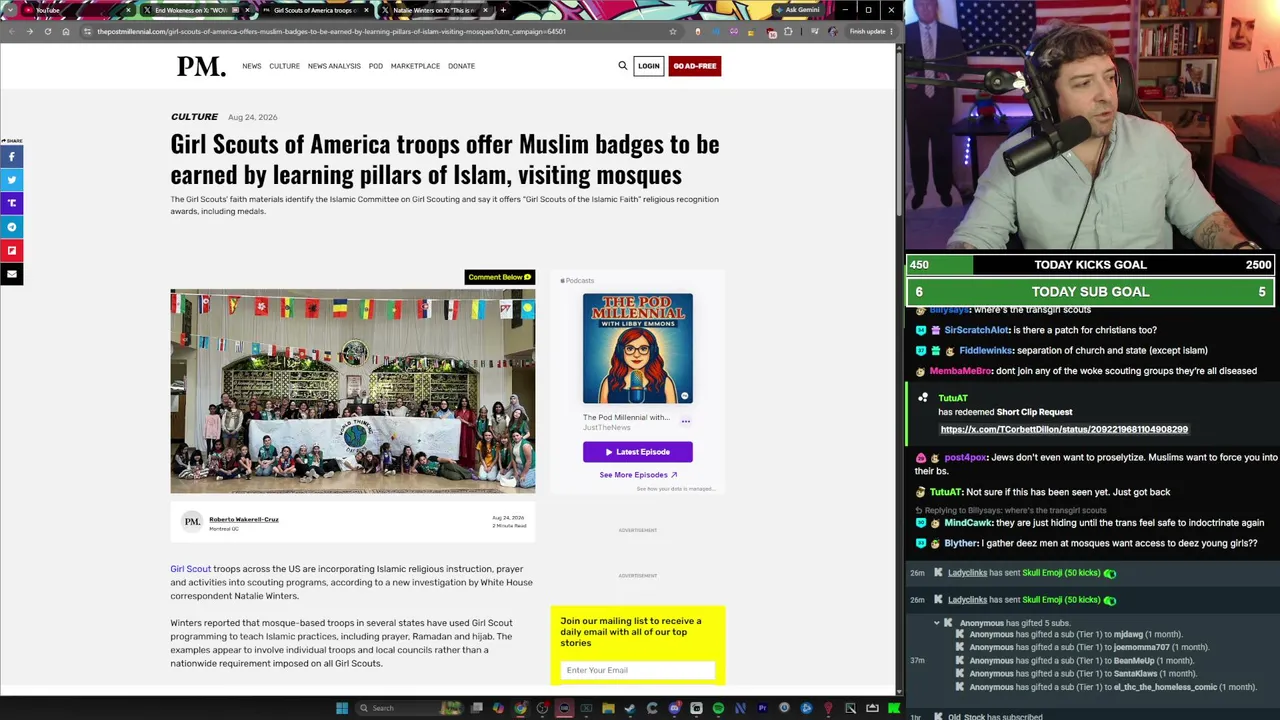
Task: Jump to comments with Comment Below button
Action: tap(500, 277)
